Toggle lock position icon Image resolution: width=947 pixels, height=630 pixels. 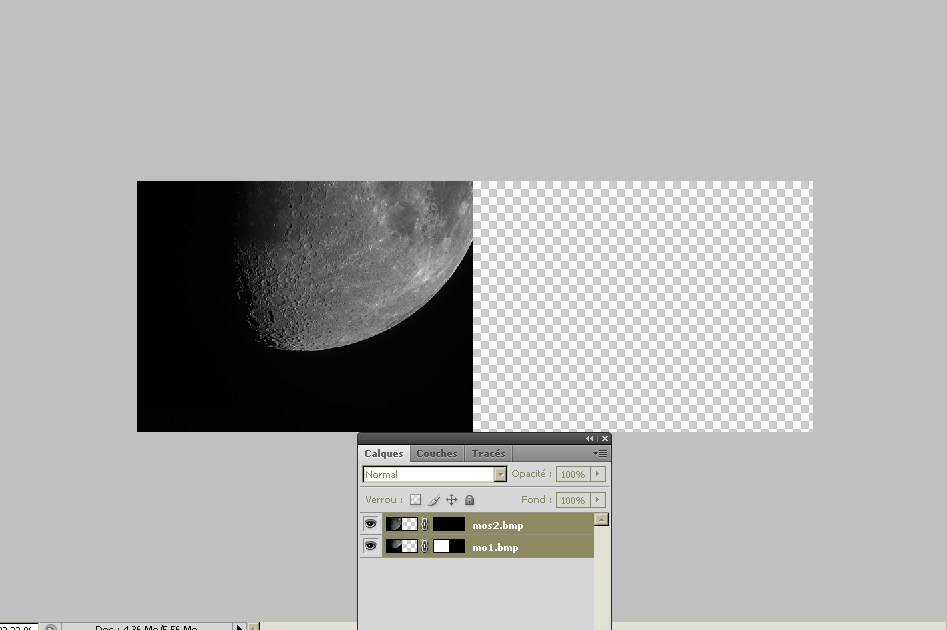451,500
